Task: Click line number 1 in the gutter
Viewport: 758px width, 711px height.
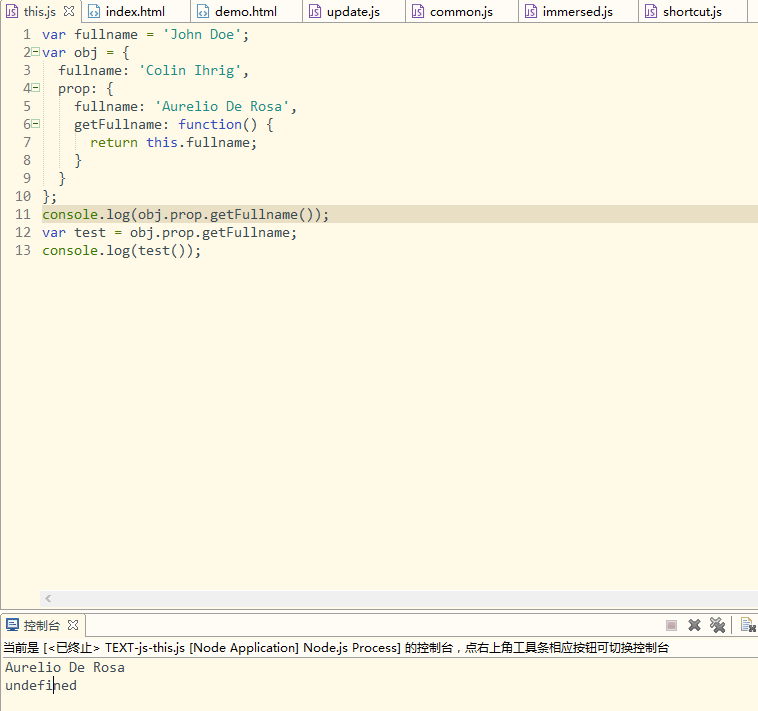Action: coord(27,34)
